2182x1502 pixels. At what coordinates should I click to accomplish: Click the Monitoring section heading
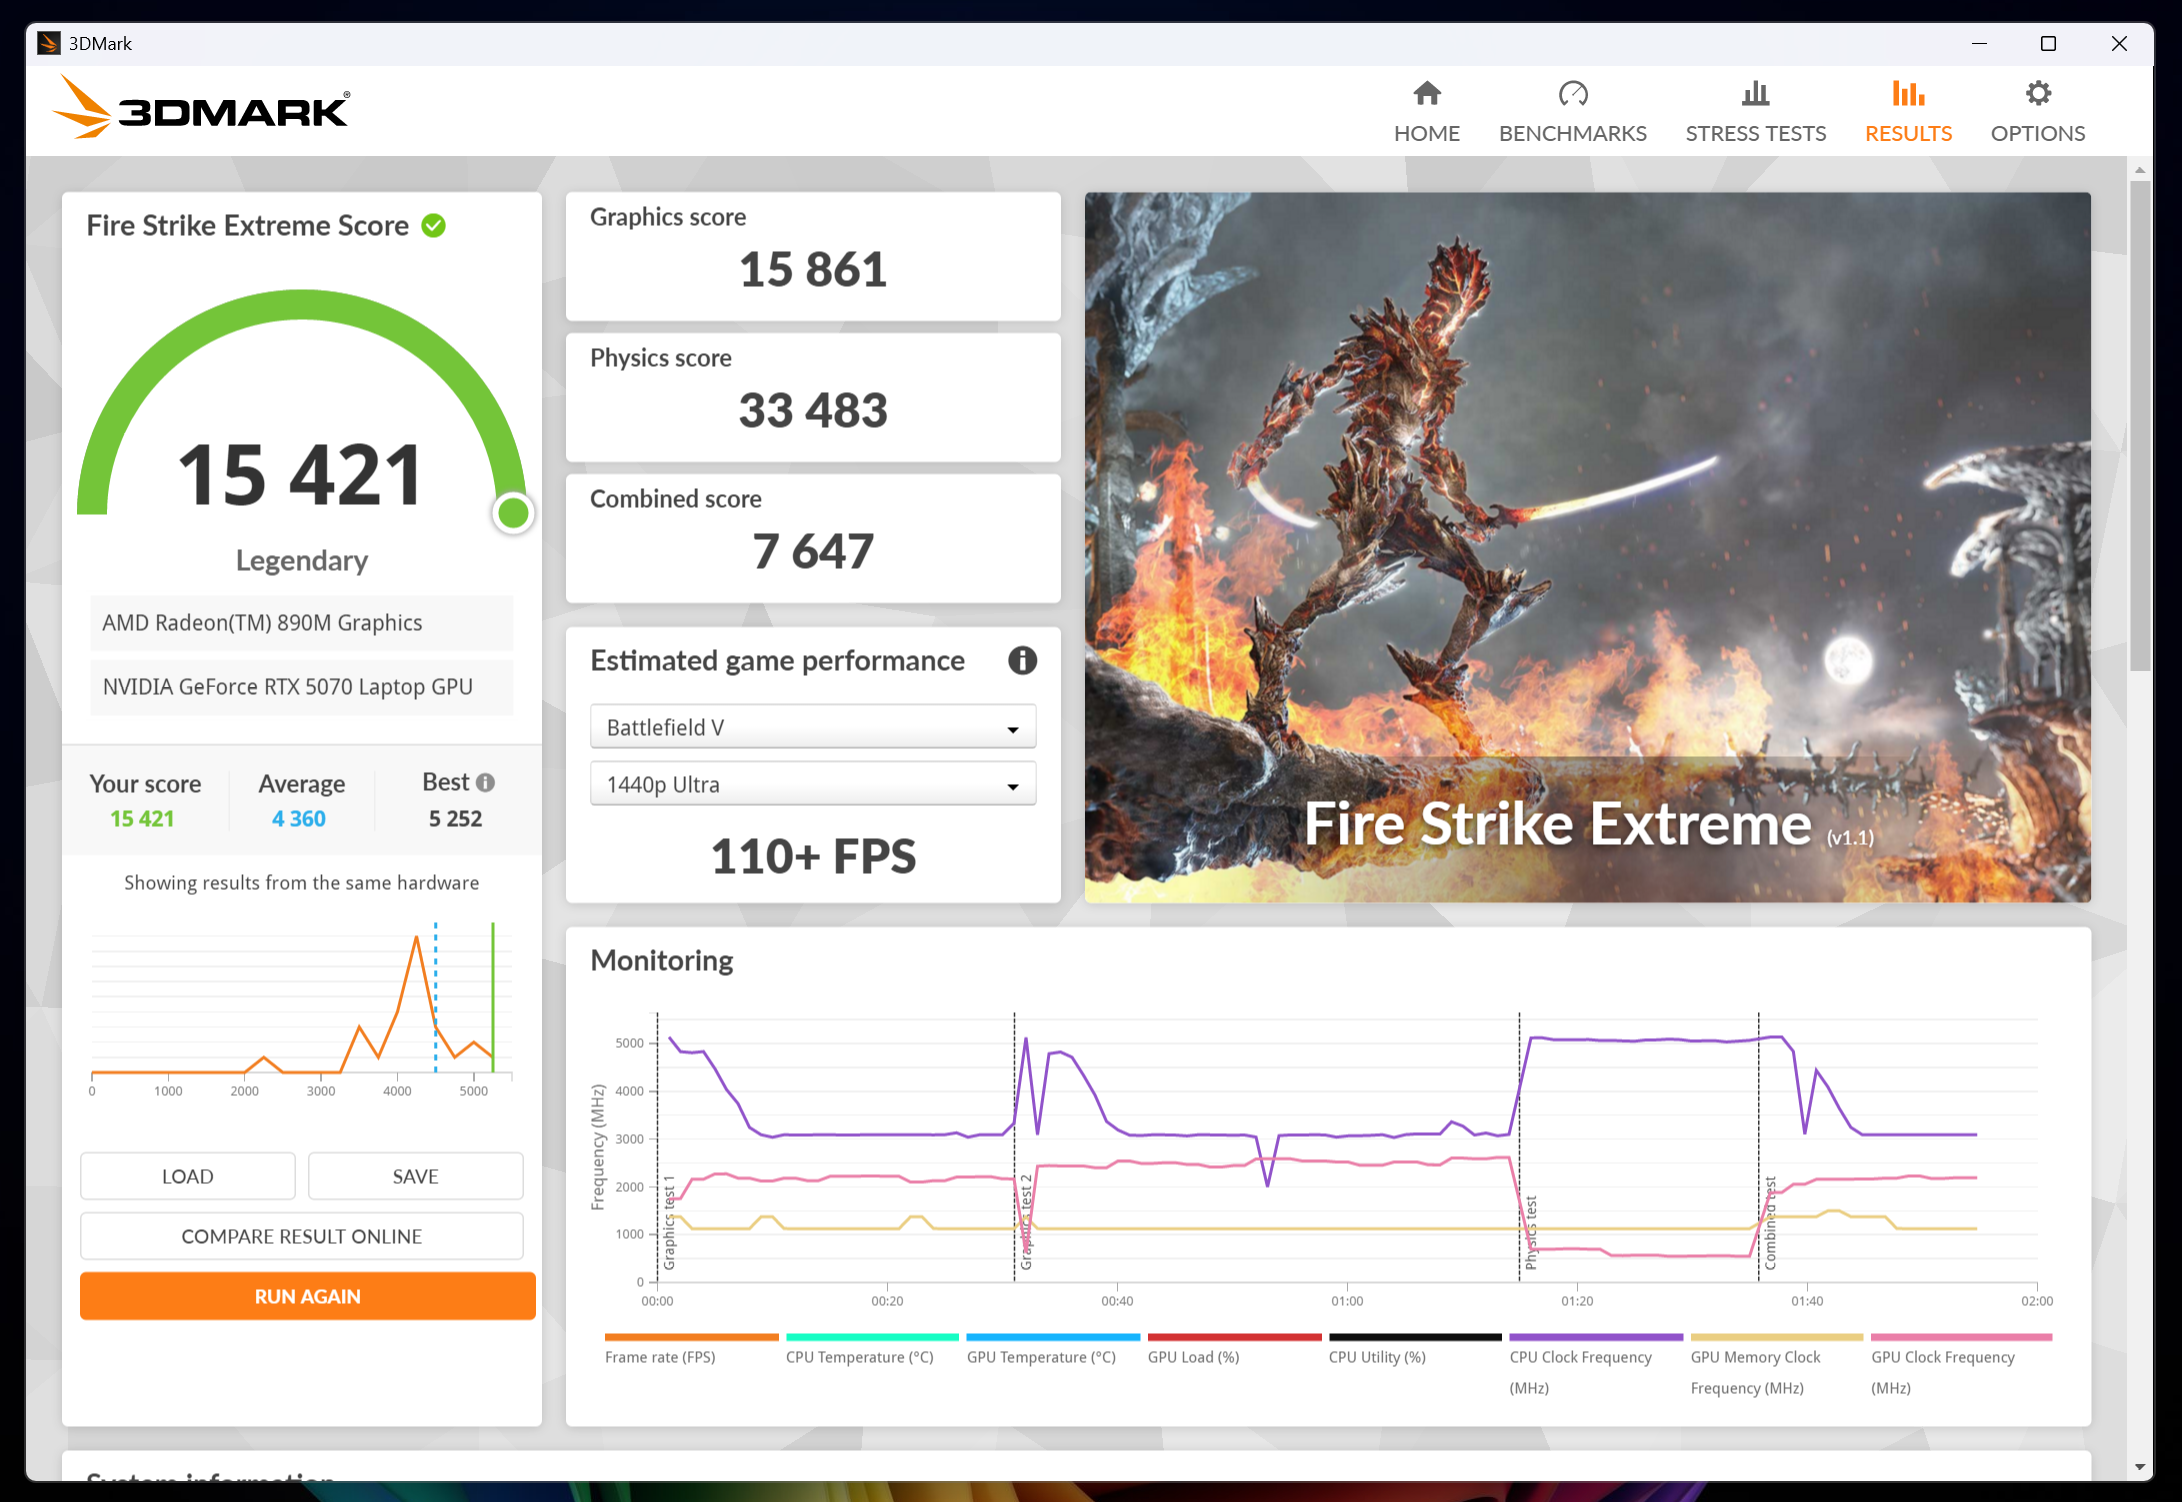click(662, 961)
